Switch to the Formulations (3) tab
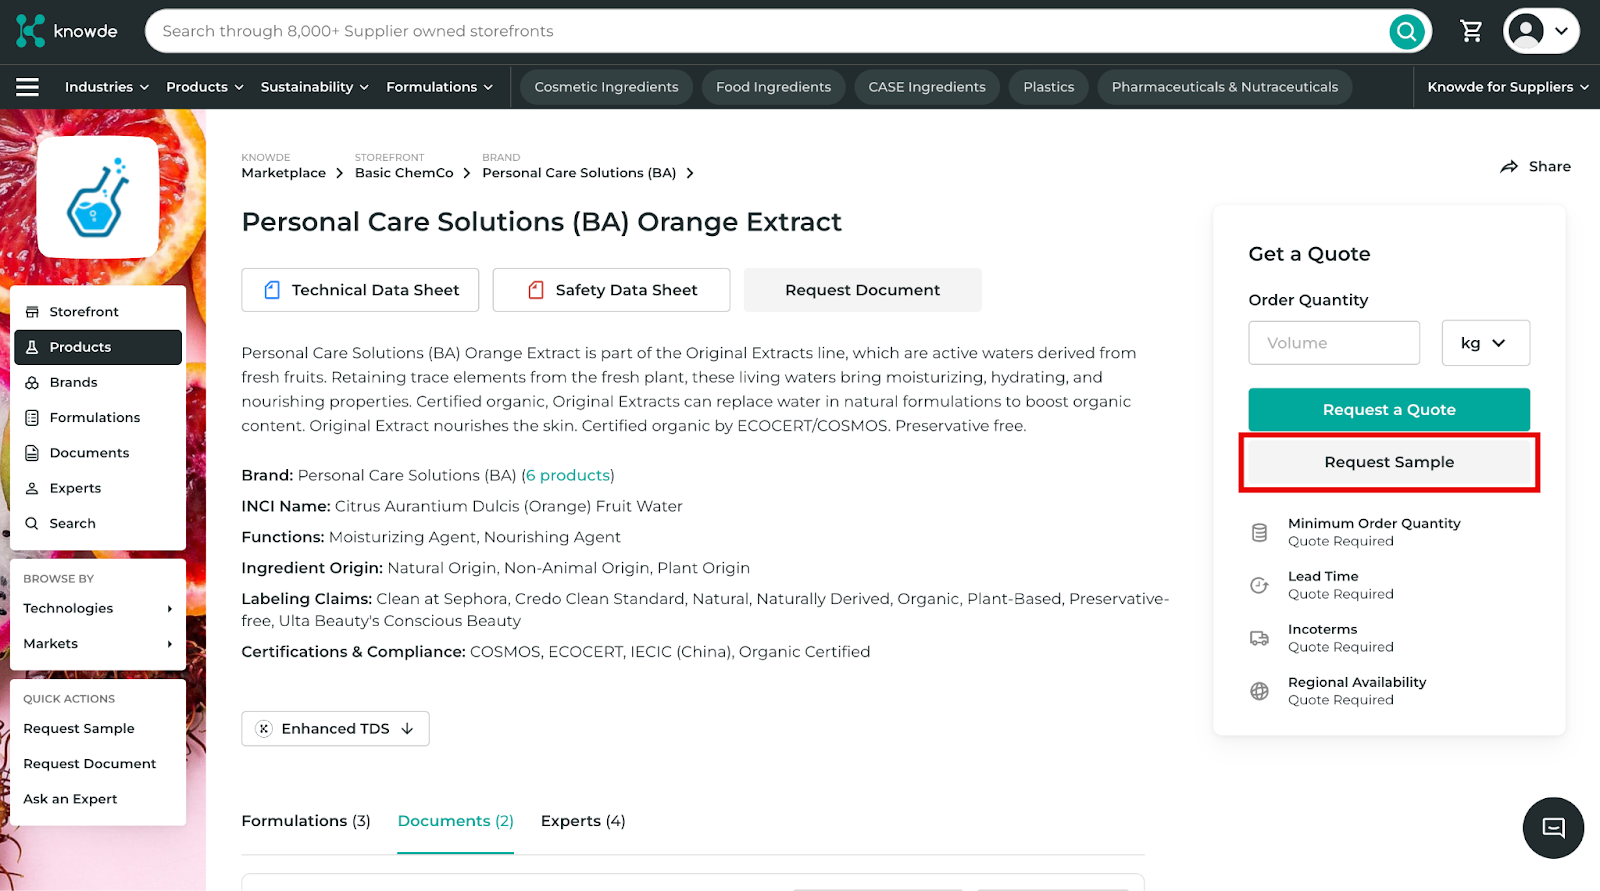This screenshot has height=891, width=1600. point(306,821)
